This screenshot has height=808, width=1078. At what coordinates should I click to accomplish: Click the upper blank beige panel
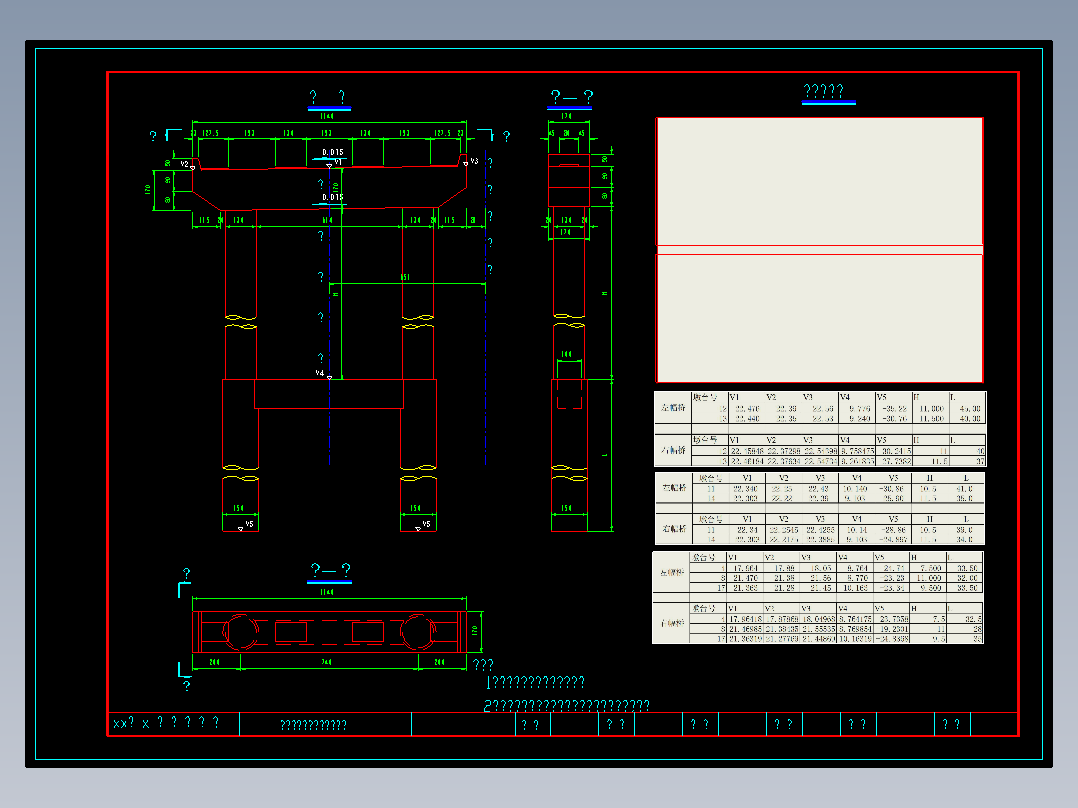820,182
